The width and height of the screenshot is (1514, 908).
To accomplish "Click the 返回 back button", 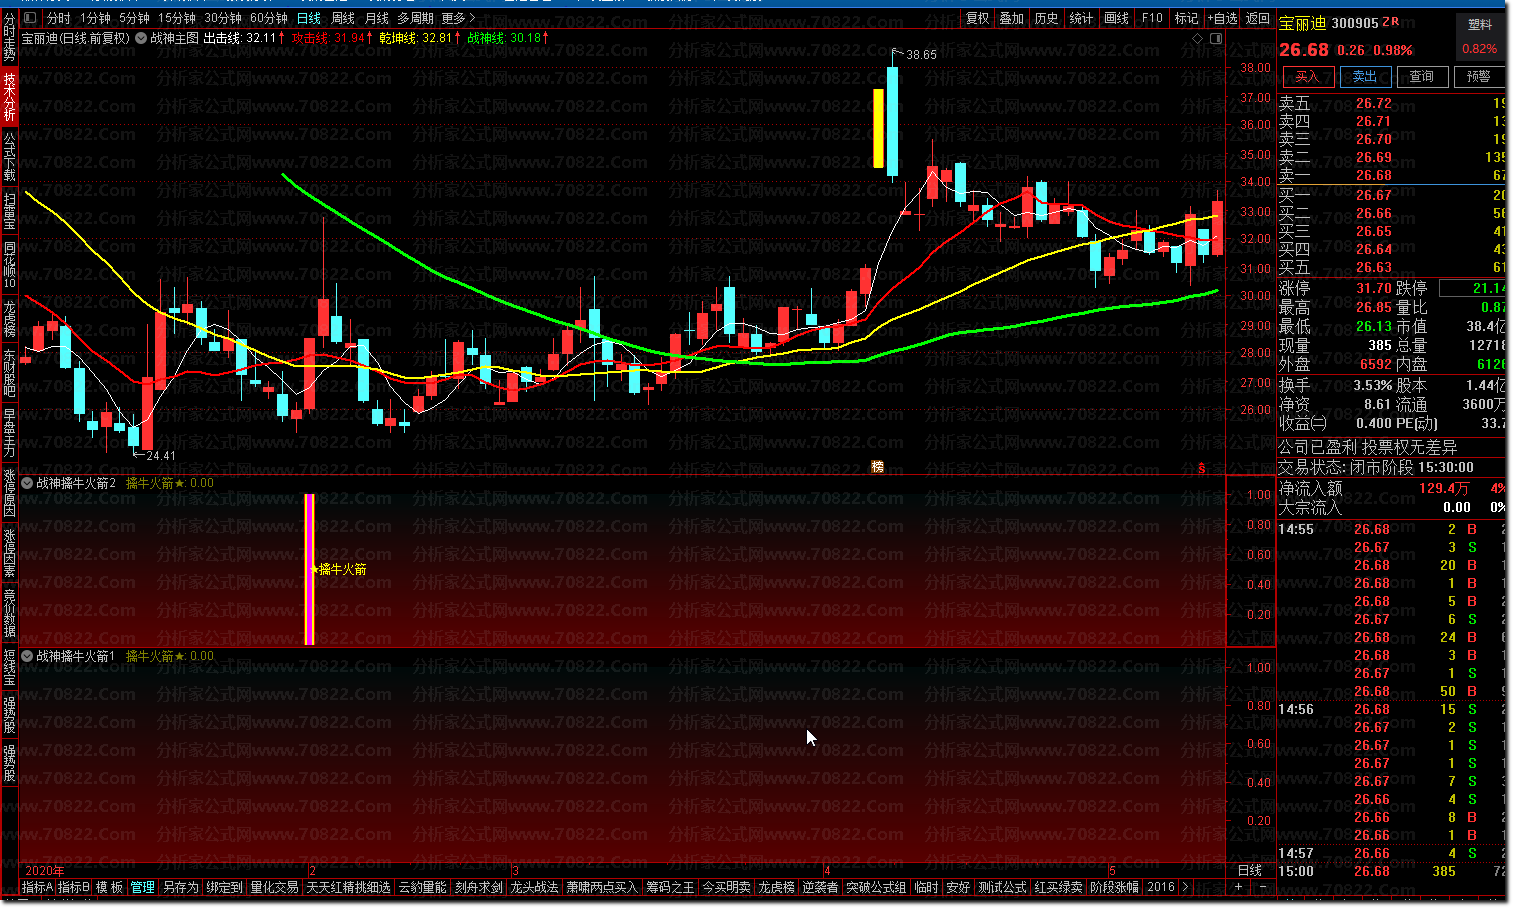I will click(1258, 18).
